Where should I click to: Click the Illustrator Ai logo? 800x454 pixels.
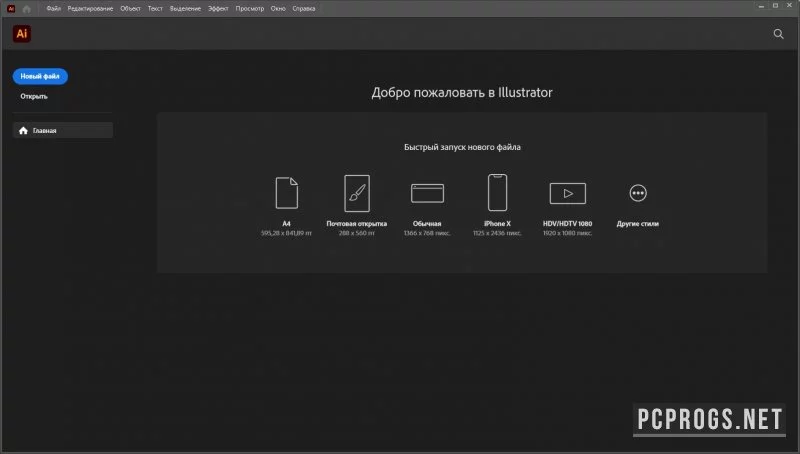22,34
